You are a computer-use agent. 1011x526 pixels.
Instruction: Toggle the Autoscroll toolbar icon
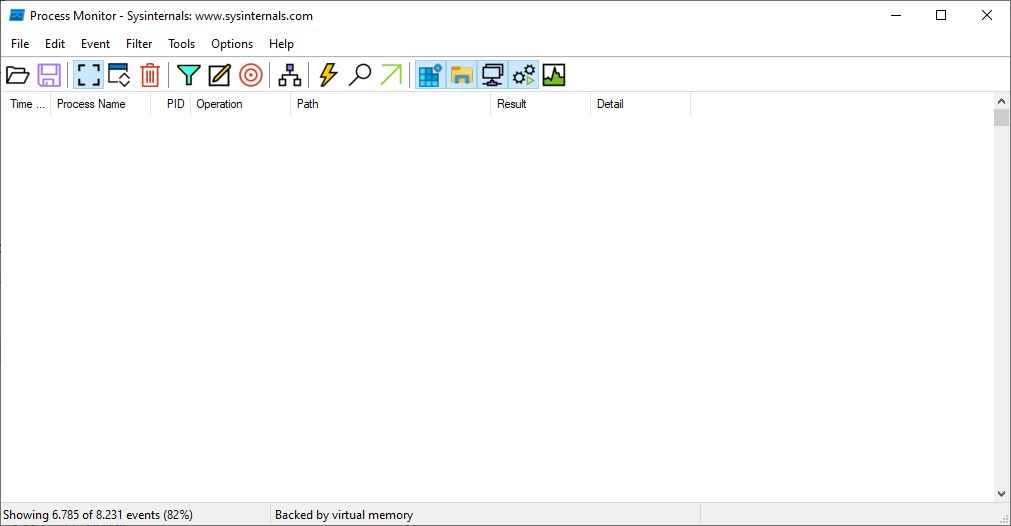119,75
